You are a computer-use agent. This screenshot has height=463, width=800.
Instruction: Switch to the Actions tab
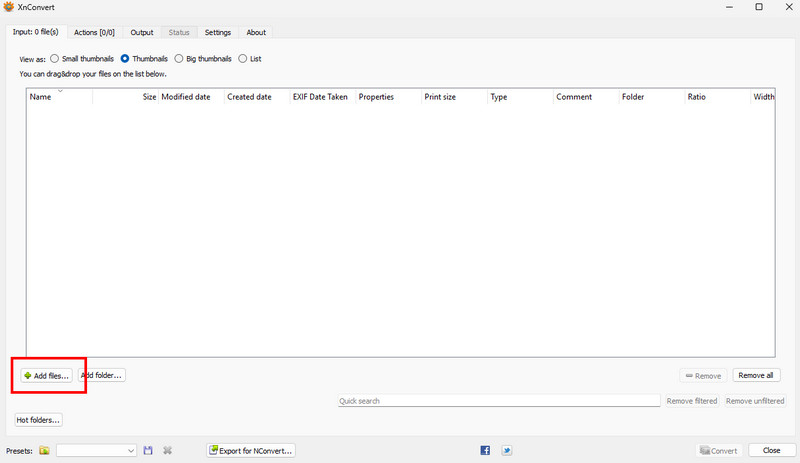tap(94, 32)
